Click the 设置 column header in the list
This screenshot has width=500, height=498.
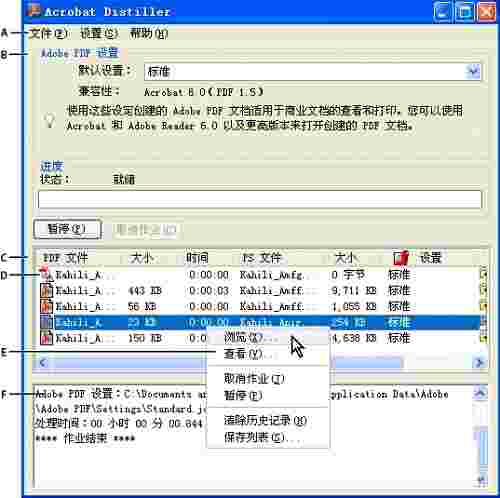click(x=430, y=258)
